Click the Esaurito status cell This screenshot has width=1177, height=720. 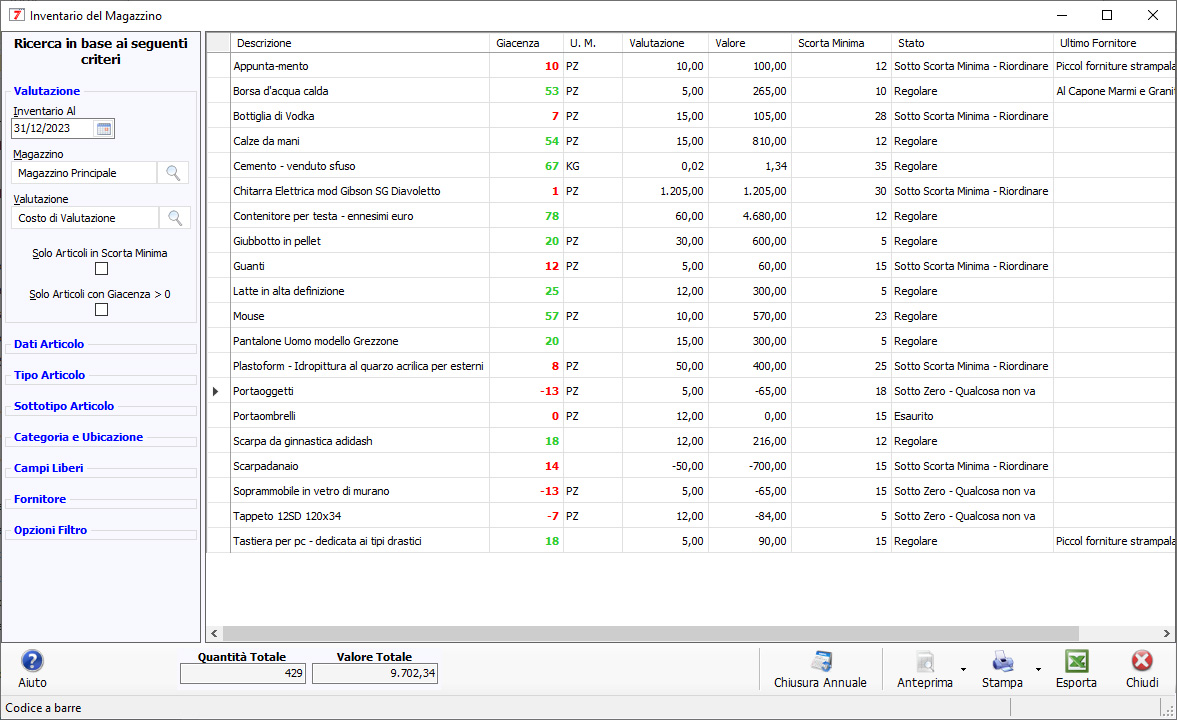(x=972, y=416)
